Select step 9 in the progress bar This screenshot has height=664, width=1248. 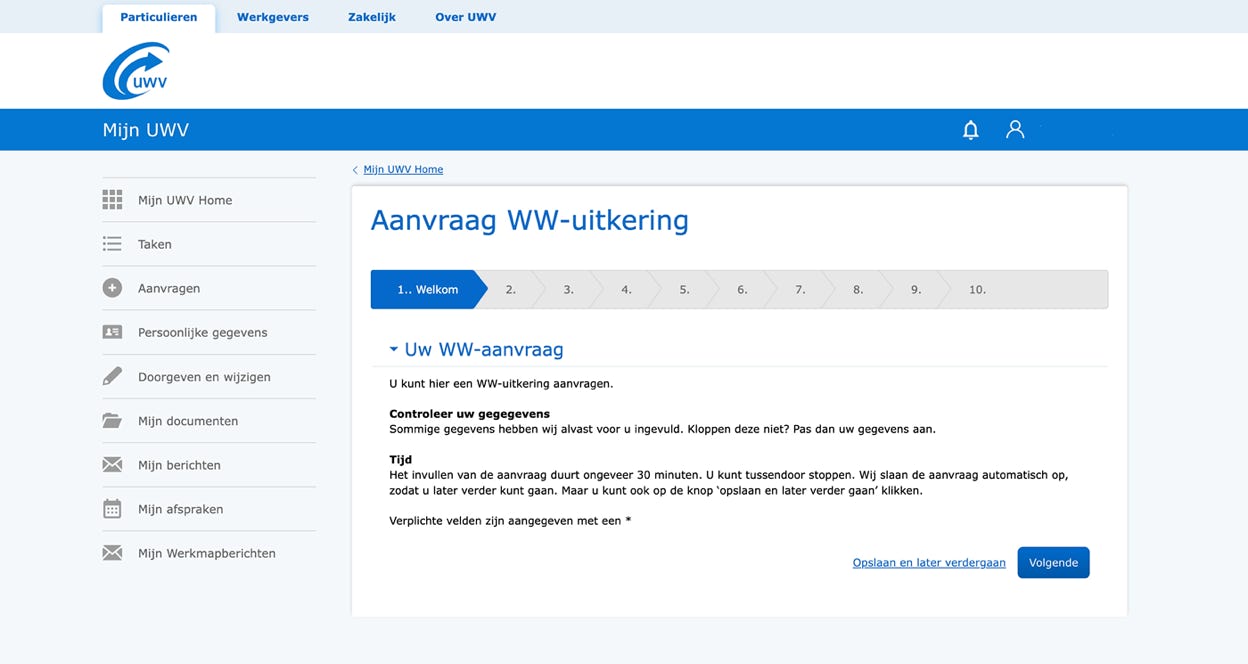click(x=916, y=289)
